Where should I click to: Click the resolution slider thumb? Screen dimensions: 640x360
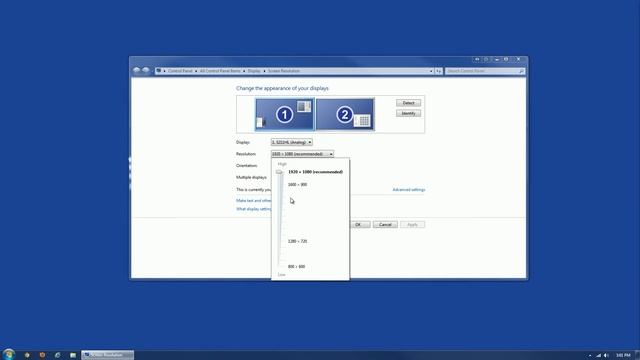click(x=279, y=172)
